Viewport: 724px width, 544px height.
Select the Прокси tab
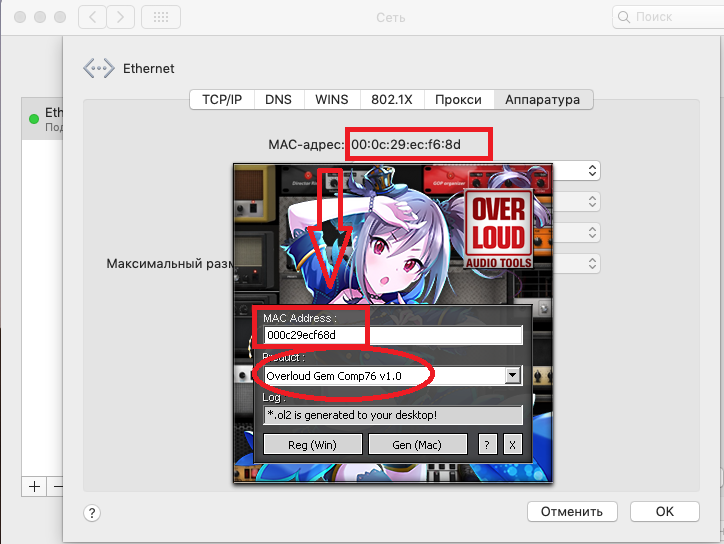[459, 100]
